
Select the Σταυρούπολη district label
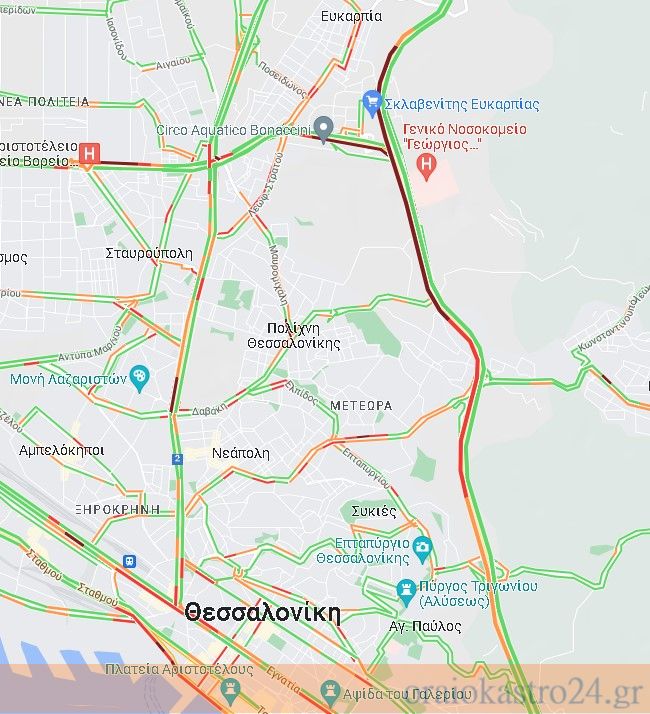149,253
